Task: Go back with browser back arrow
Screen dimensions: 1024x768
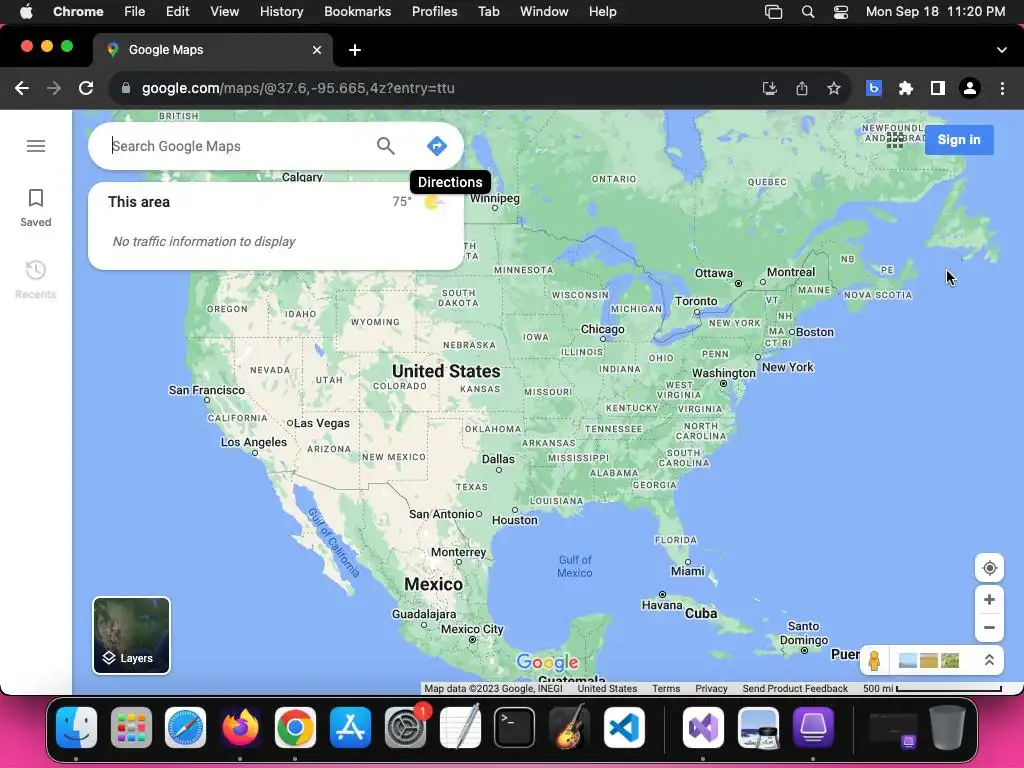Action: point(22,88)
